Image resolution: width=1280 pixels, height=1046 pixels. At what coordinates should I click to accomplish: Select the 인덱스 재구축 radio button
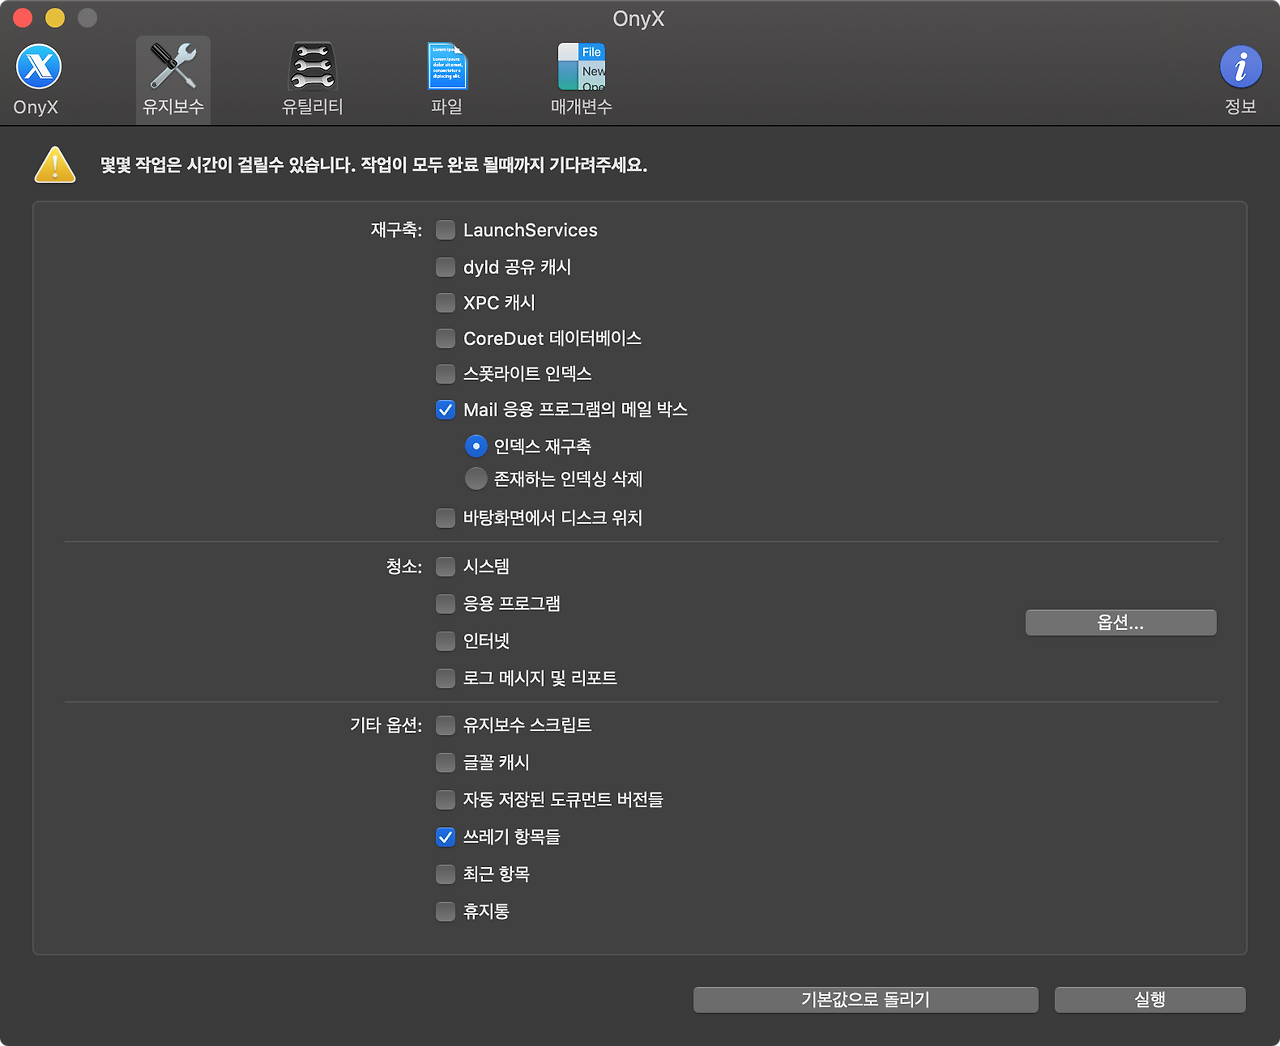coord(476,446)
